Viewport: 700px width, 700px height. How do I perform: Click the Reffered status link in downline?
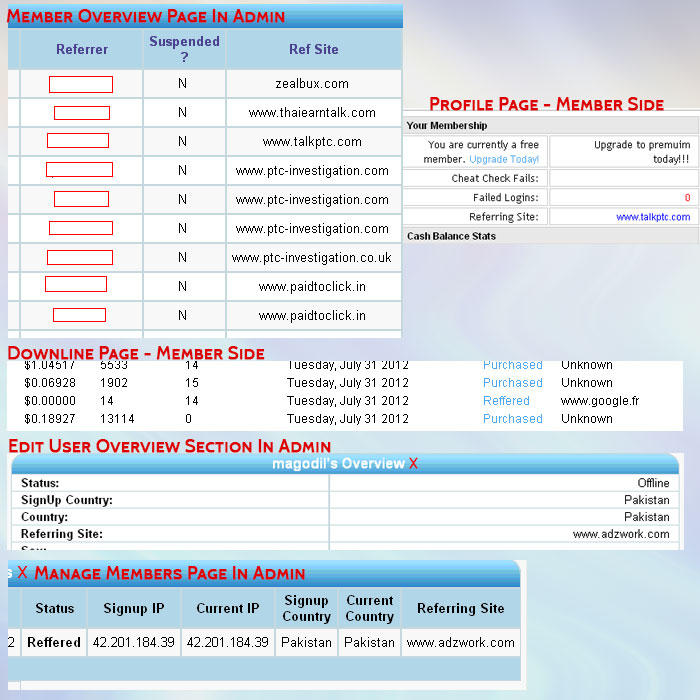tap(506, 401)
